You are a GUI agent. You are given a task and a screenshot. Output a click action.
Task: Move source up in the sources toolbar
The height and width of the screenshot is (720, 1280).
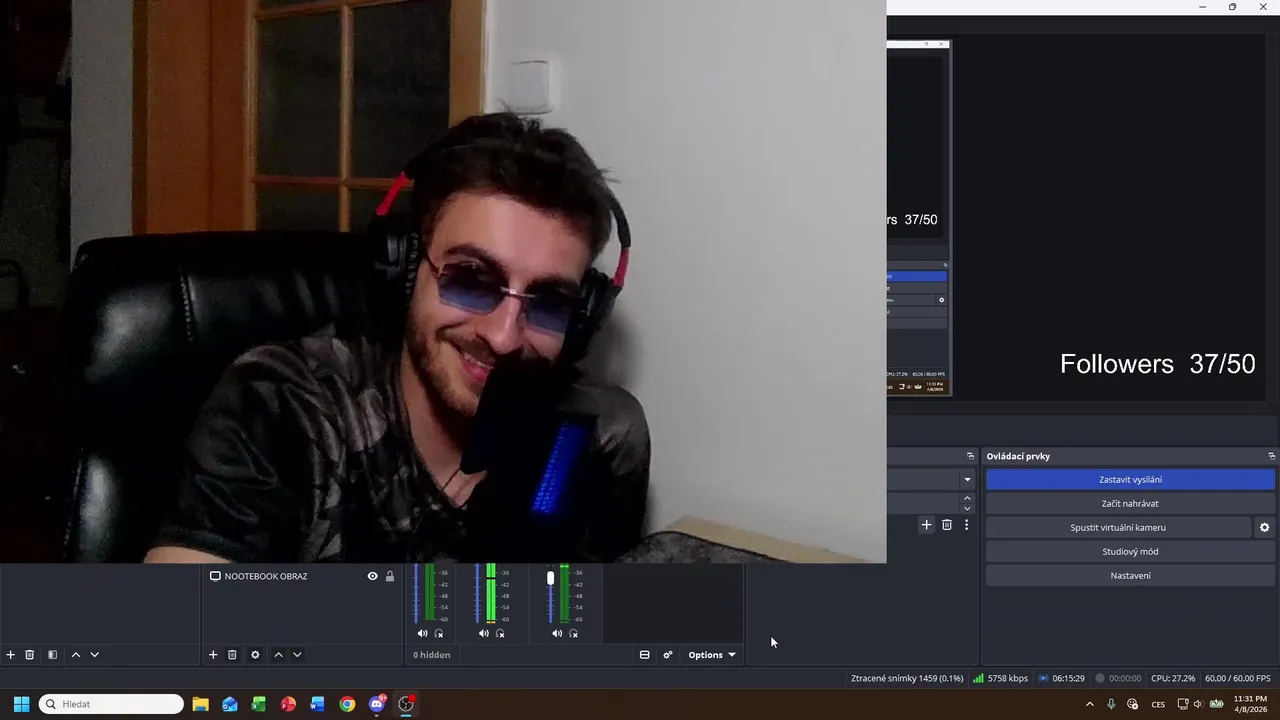[x=278, y=655]
